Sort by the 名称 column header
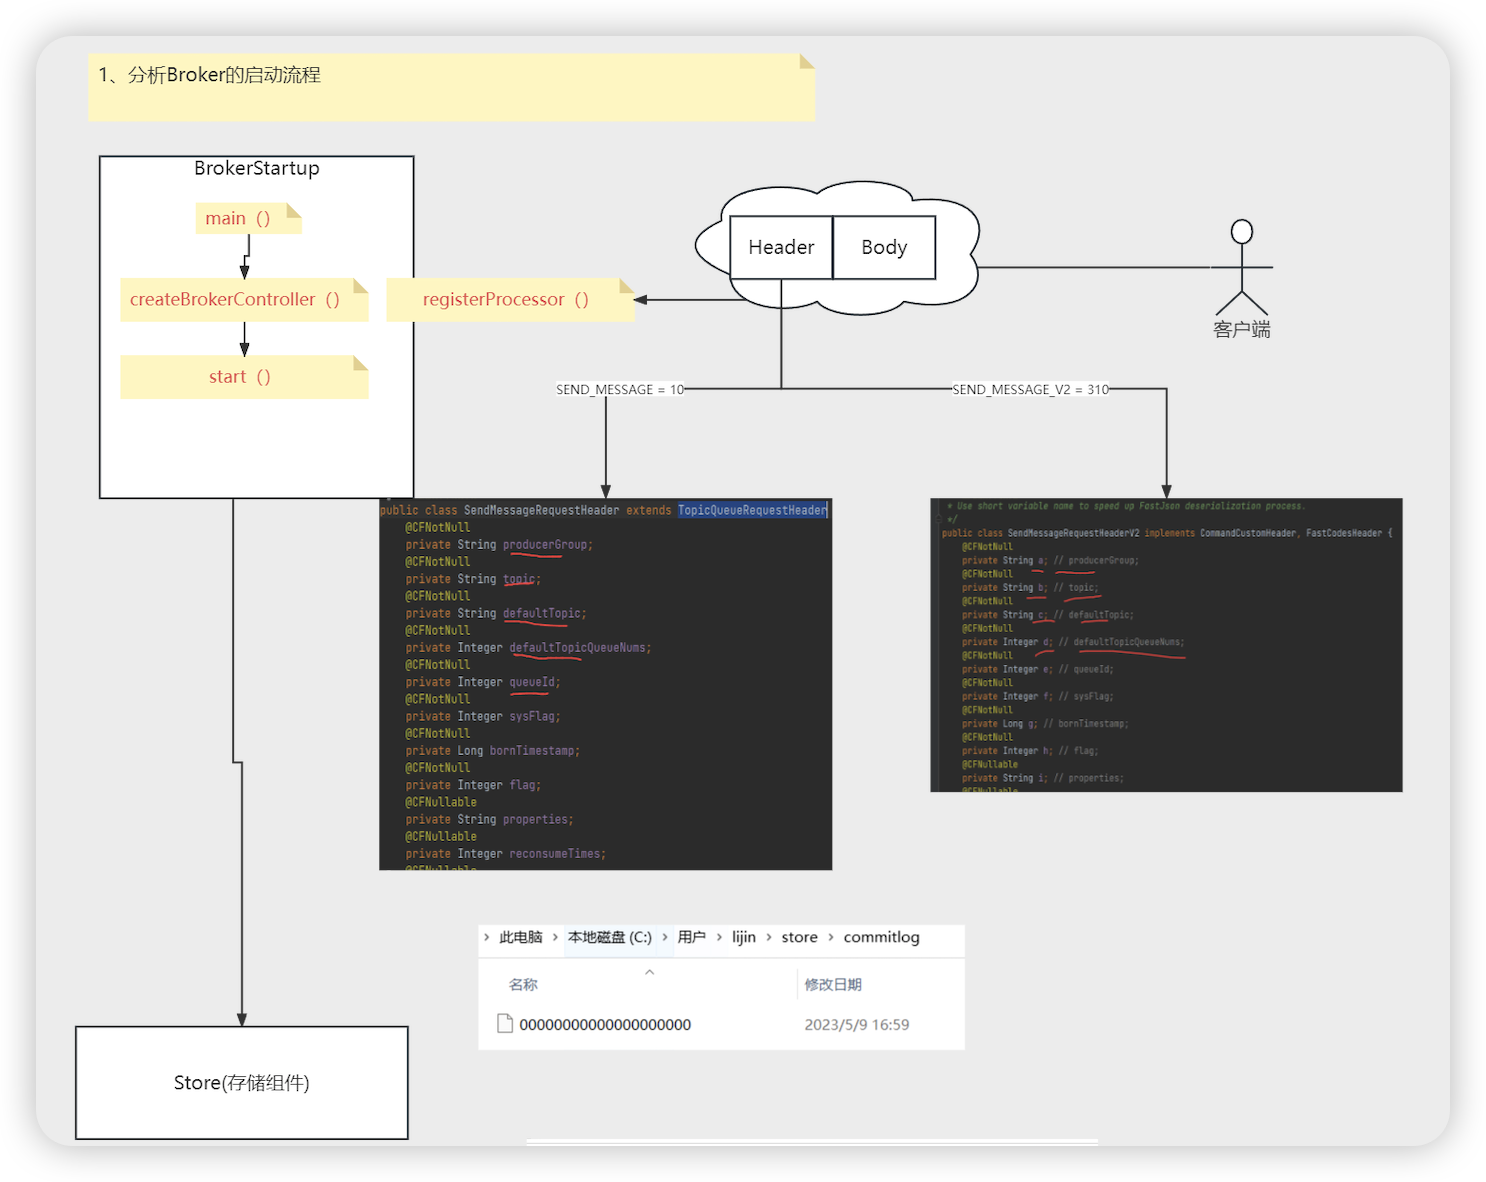This screenshot has width=1486, height=1182. [523, 985]
